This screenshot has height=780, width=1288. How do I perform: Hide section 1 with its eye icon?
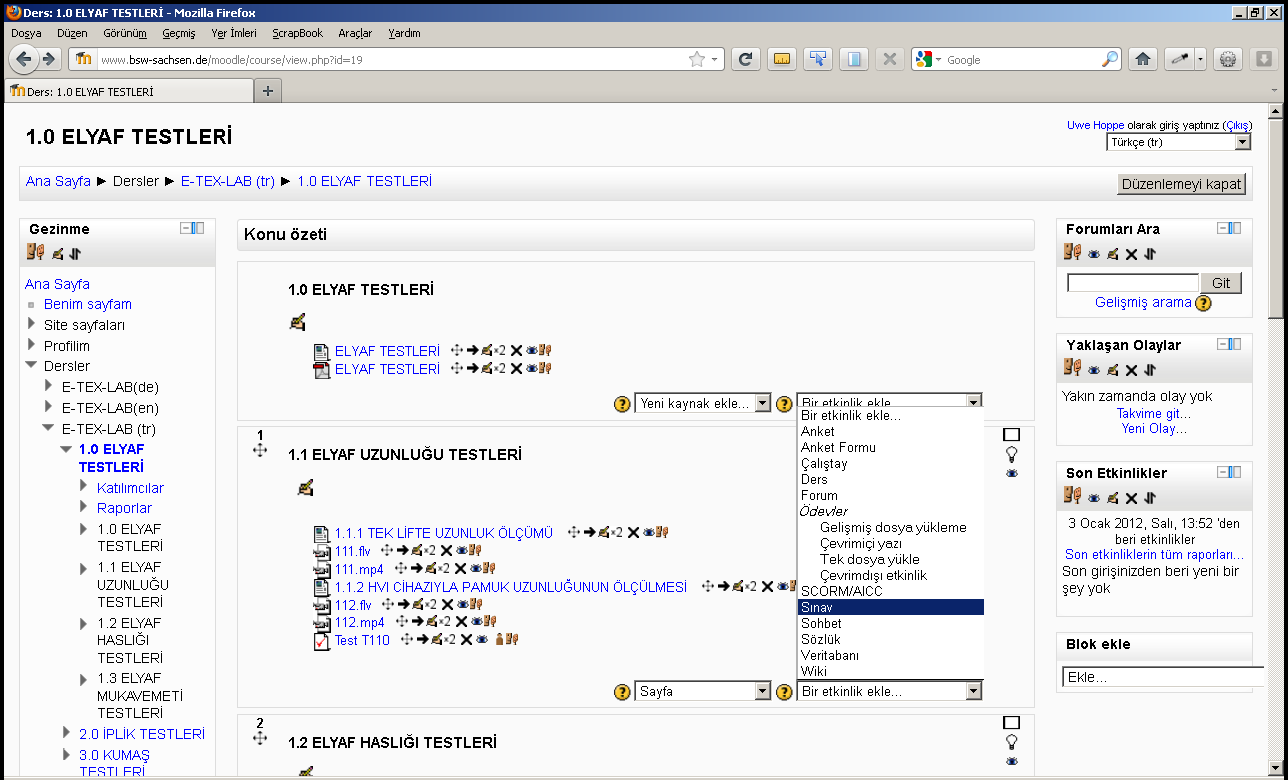[1011, 473]
